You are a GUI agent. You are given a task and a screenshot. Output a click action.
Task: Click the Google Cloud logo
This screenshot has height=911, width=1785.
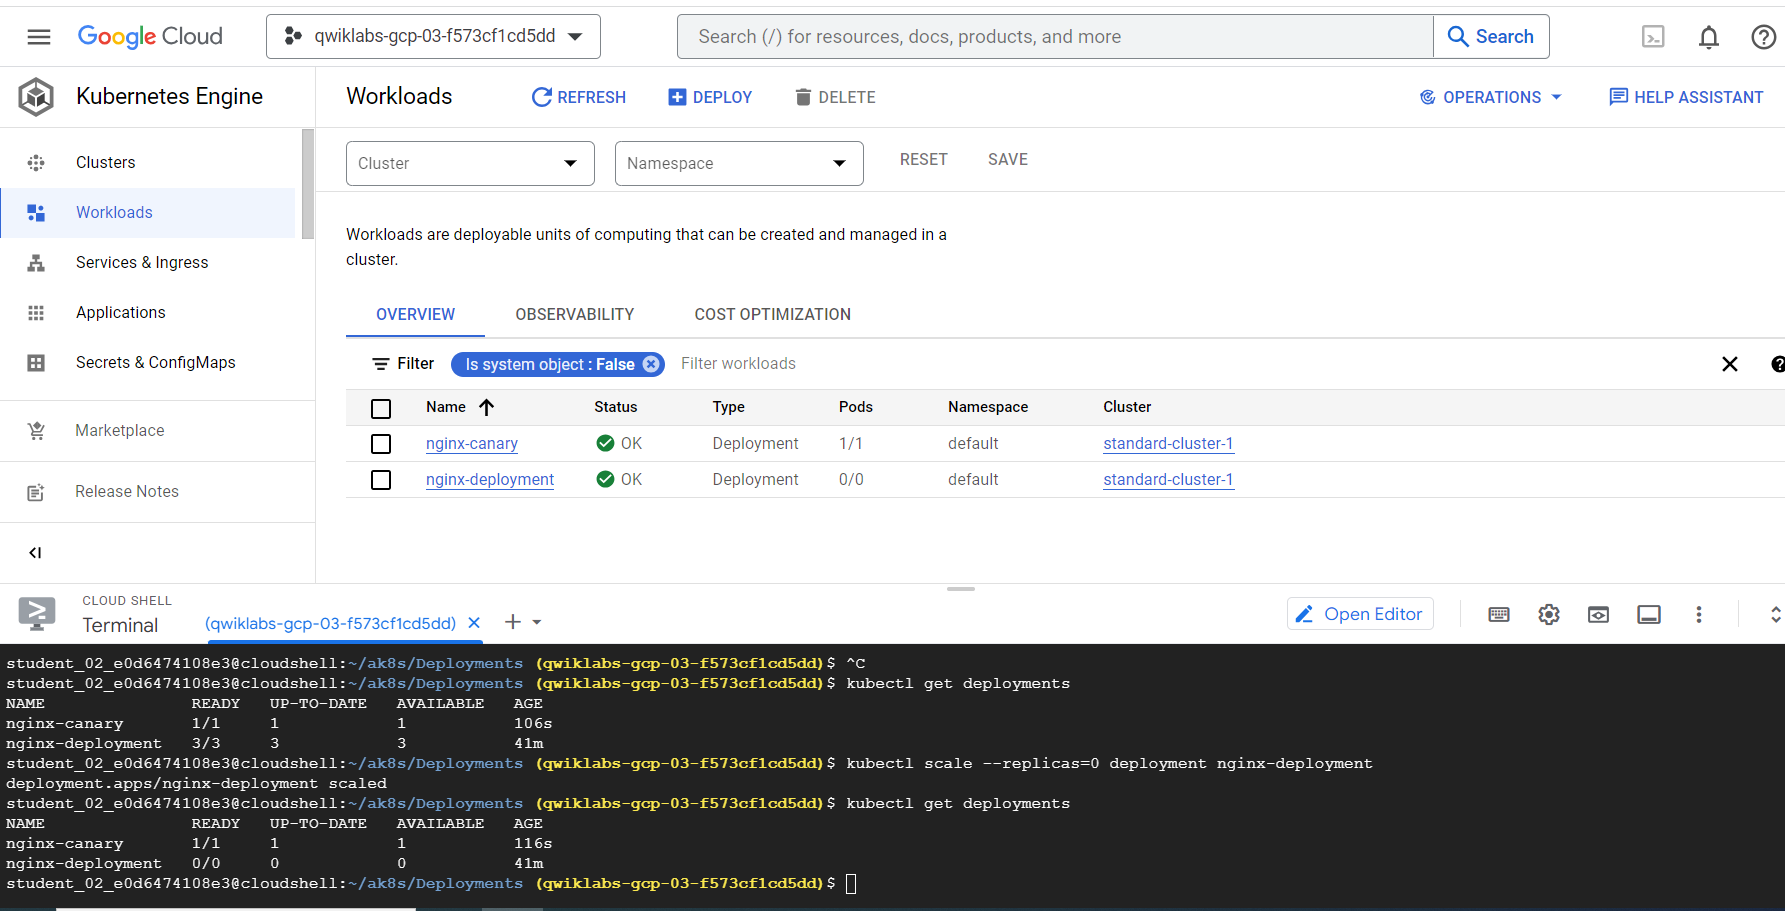150,37
